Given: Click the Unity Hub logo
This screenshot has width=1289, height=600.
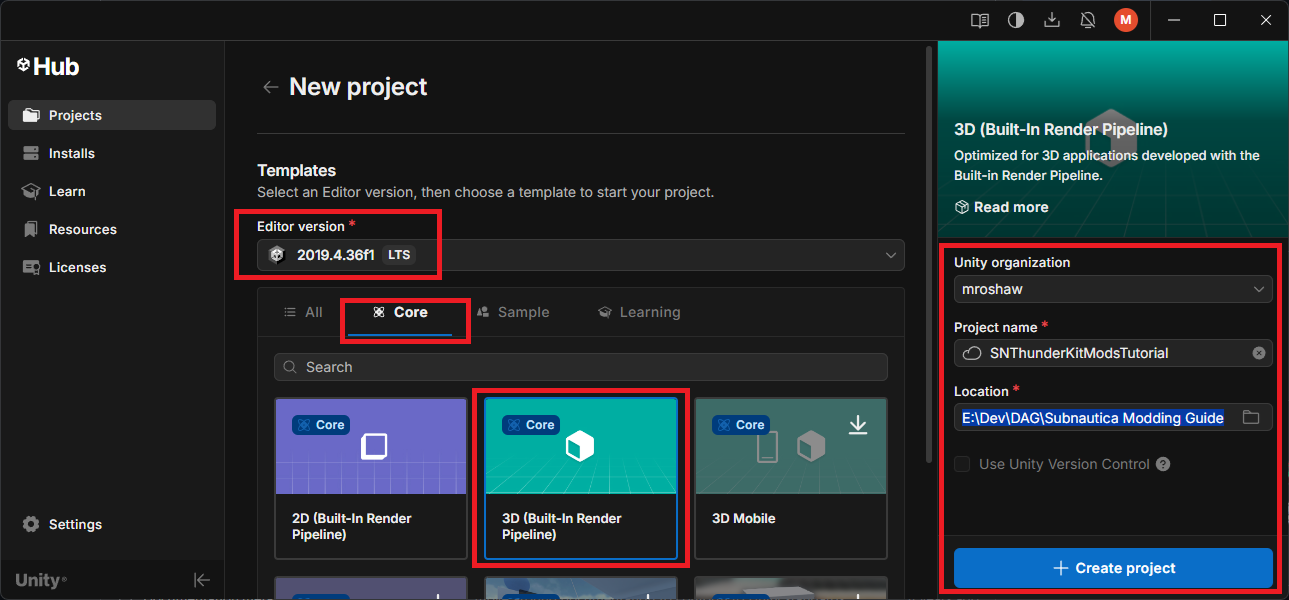Looking at the screenshot, I should [48, 67].
